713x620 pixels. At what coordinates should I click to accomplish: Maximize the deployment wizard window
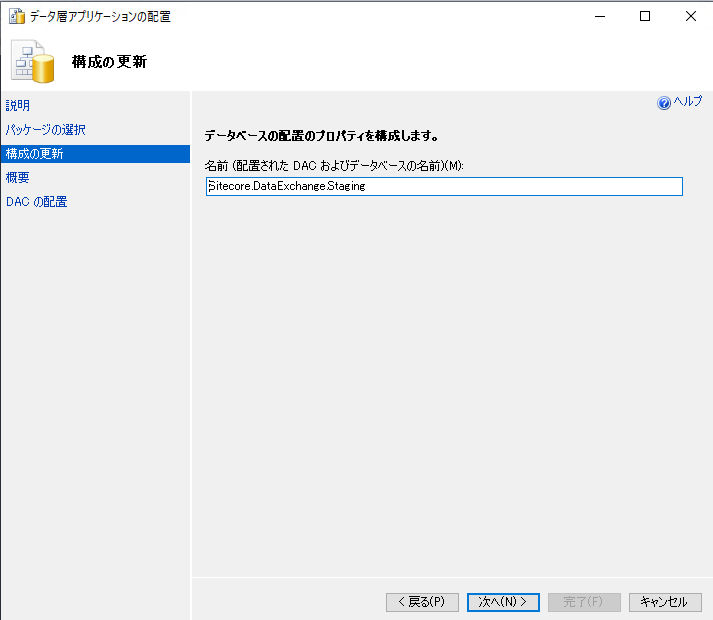point(645,16)
